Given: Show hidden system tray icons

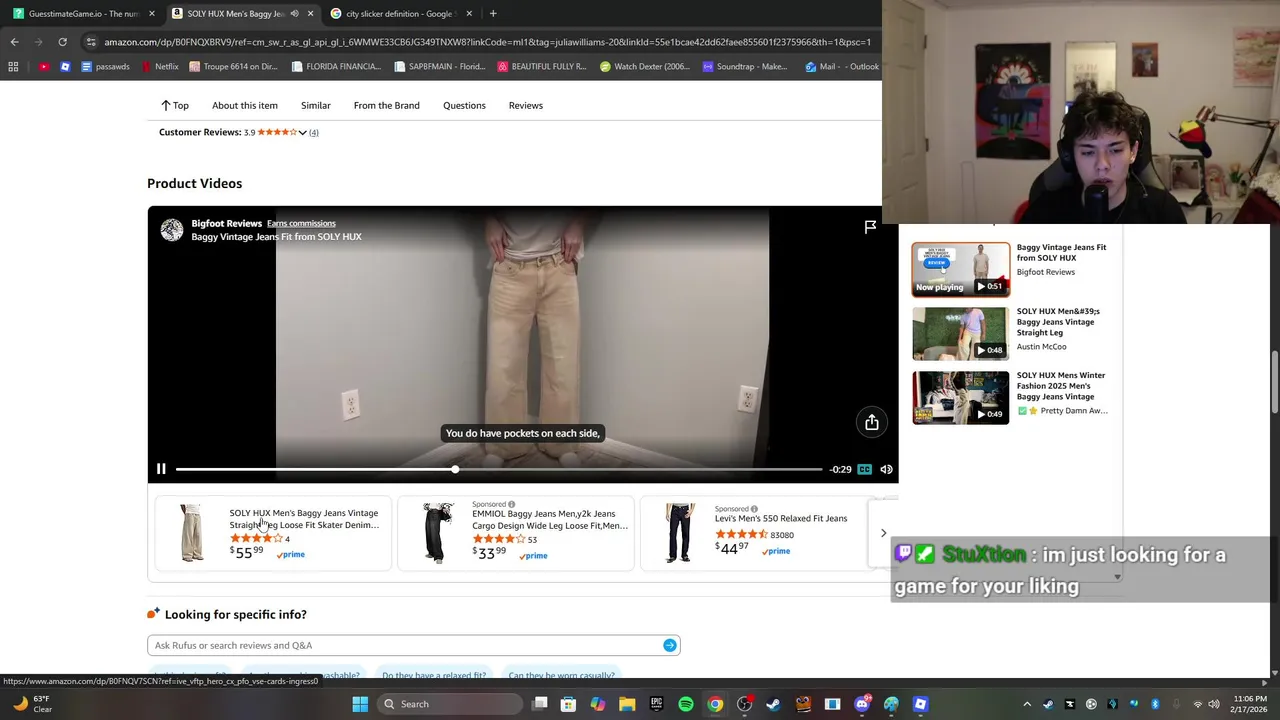Looking at the screenshot, I should click(1027, 704).
